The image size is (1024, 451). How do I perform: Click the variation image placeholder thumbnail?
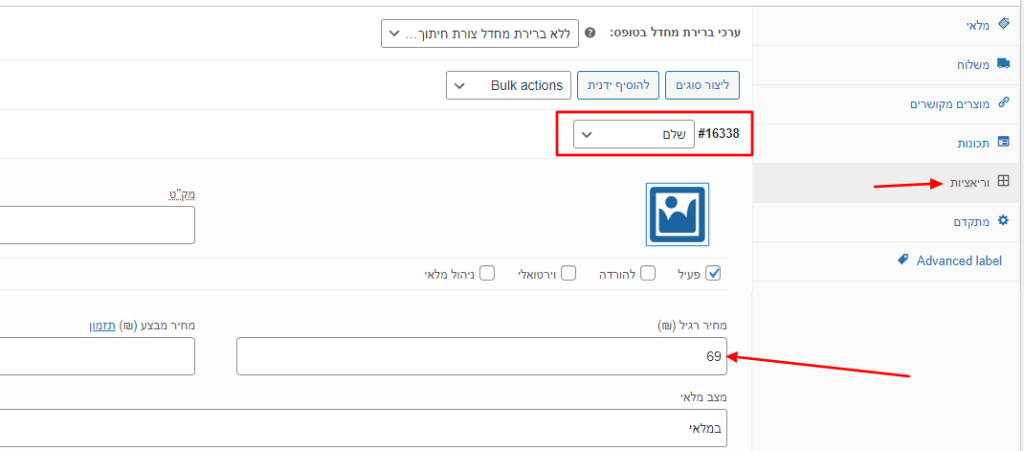click(677, 214)
